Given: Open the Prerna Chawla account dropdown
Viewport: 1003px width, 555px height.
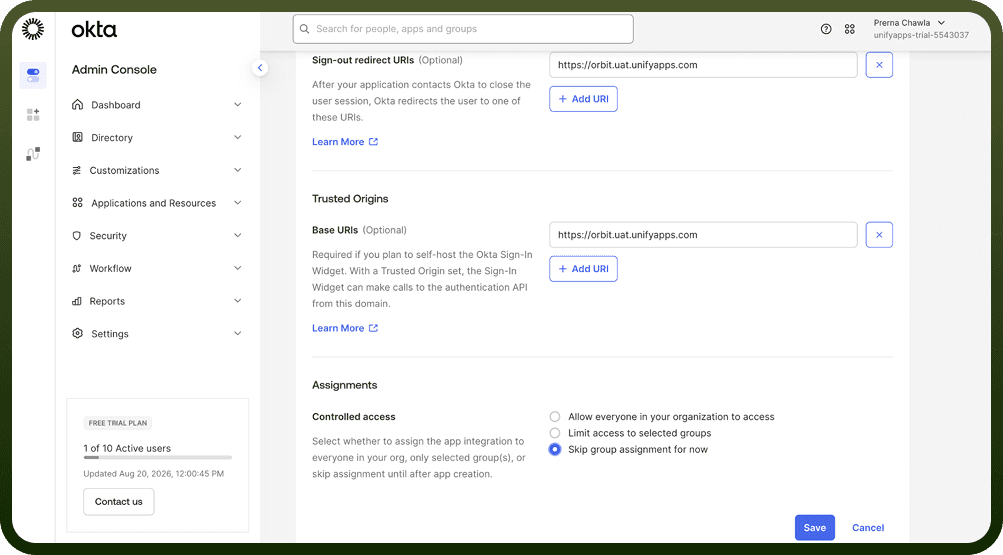Looking at the screenshot, I should tap(920, 29).
